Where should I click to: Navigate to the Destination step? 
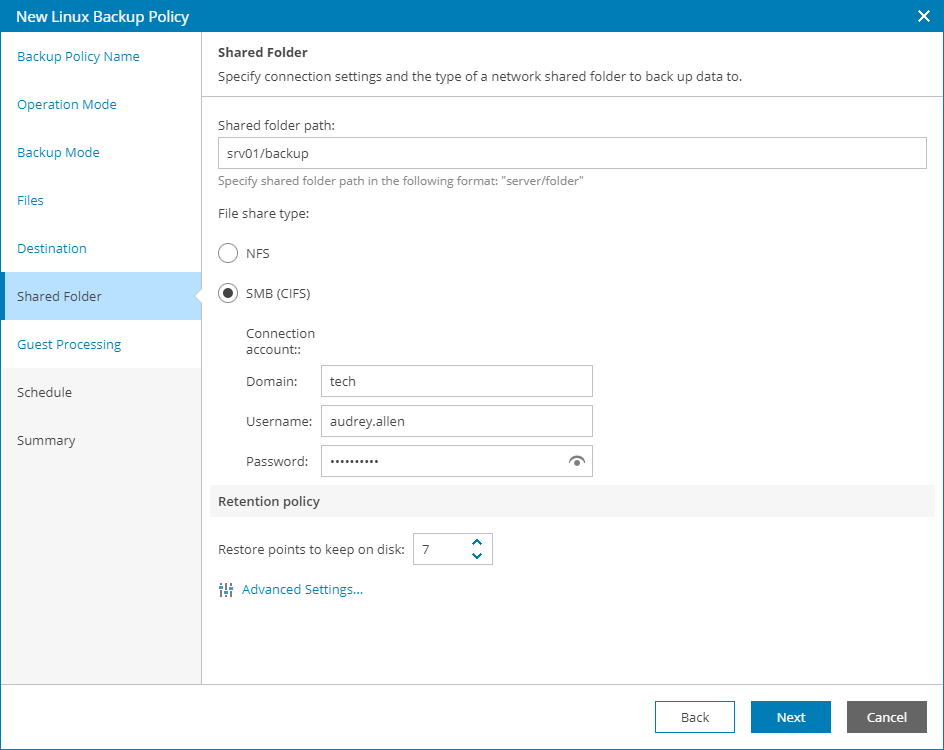click(52, 248)
